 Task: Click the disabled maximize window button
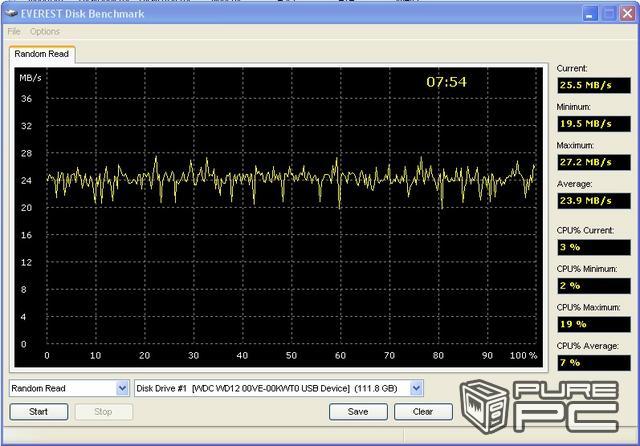tap(609, 14)
